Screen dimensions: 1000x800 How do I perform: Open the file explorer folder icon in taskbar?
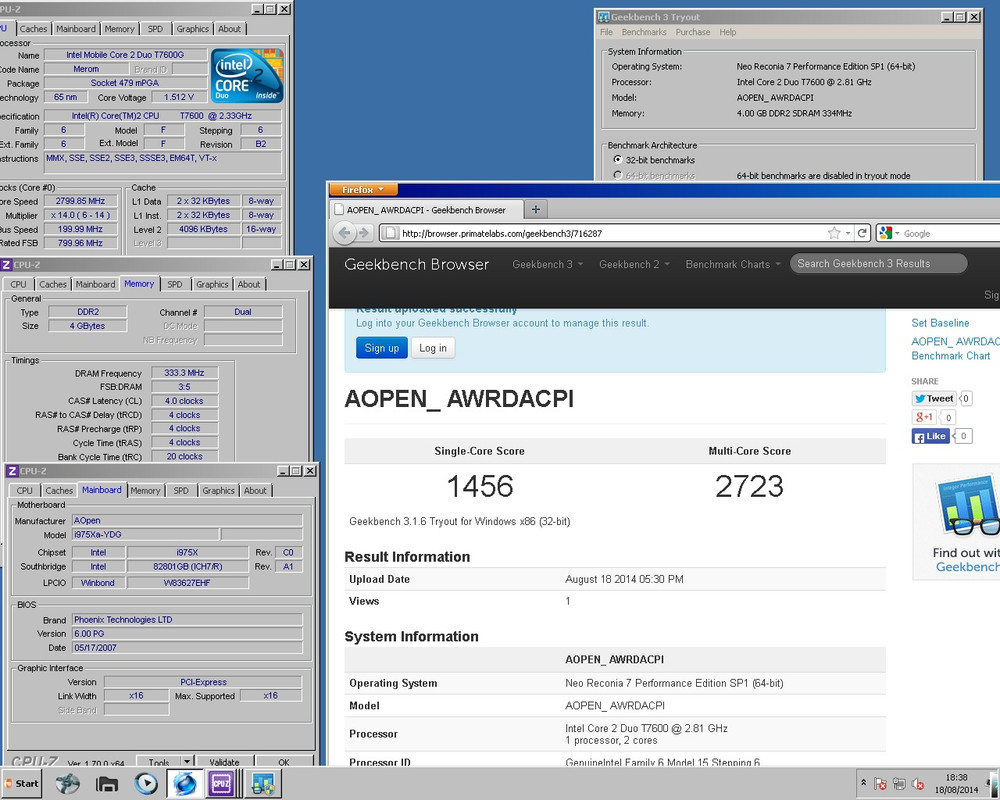(107, 783)
